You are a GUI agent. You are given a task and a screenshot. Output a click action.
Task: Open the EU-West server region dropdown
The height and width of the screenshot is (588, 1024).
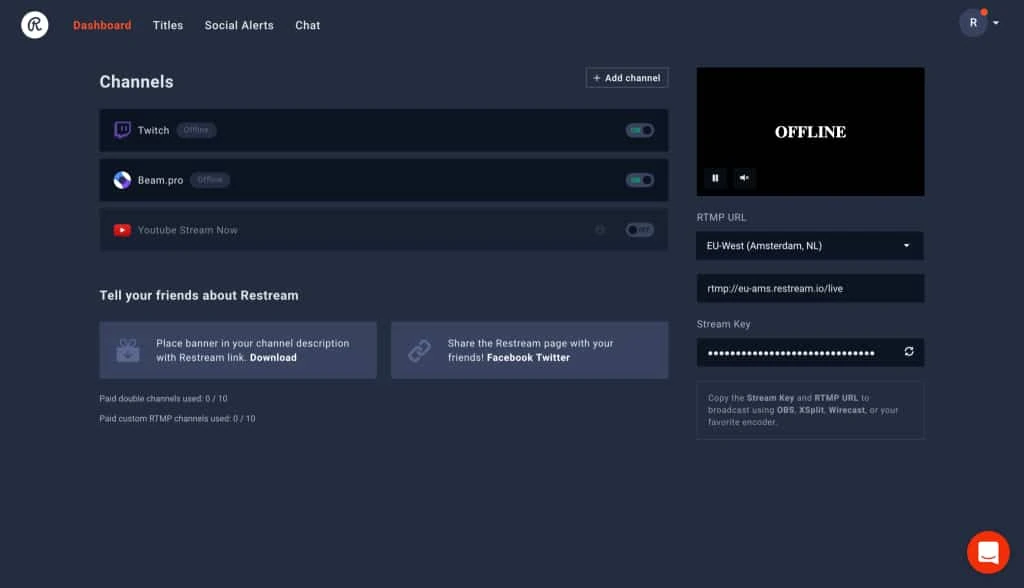coord(809,246)
